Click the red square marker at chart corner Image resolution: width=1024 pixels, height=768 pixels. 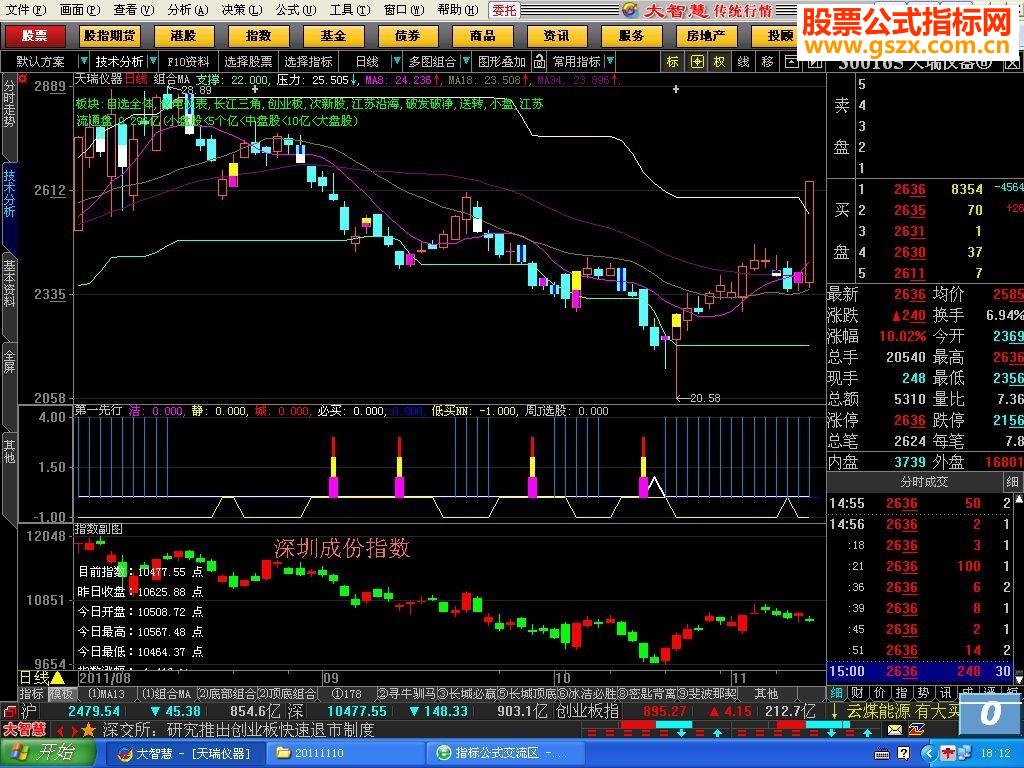click(23, 79)
